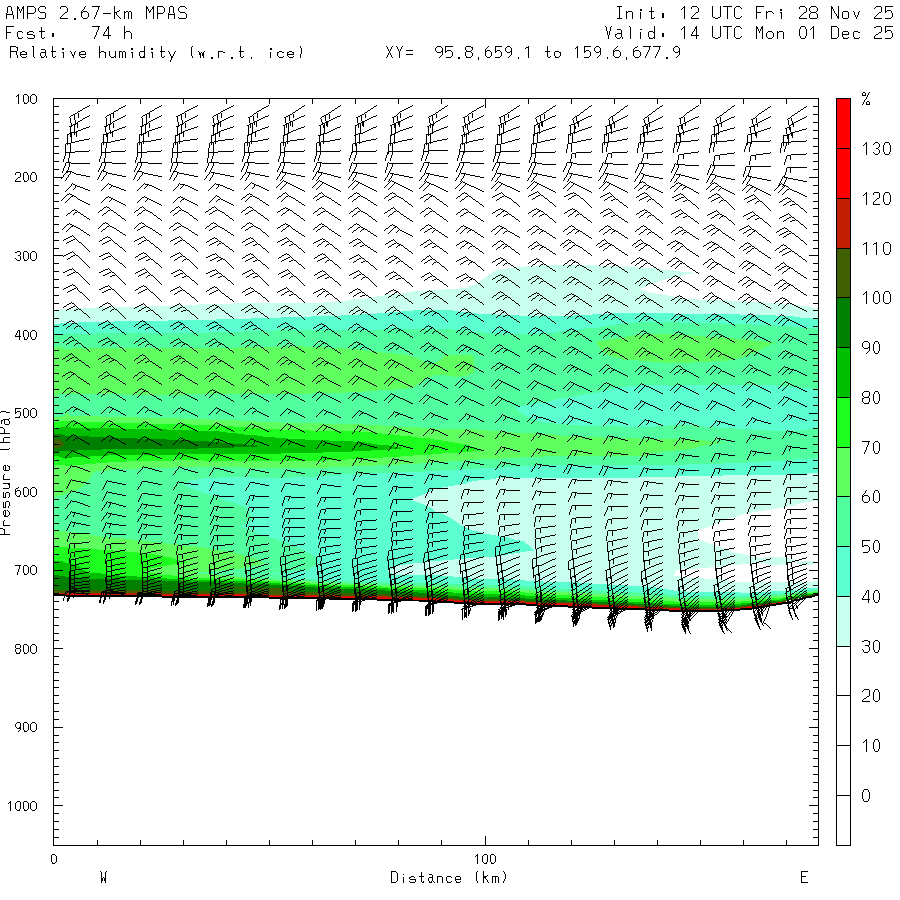The height and width of the screenshot is (900, 900).
Task: Click the green 80-90 colorbar segment
Action: (843, 373)
